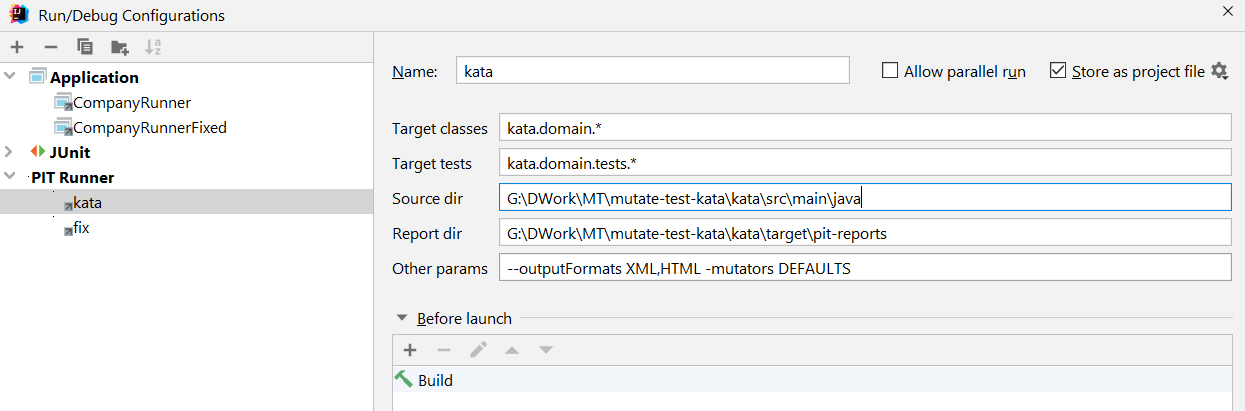Uncheck Store as project file

click(1058, 71)
